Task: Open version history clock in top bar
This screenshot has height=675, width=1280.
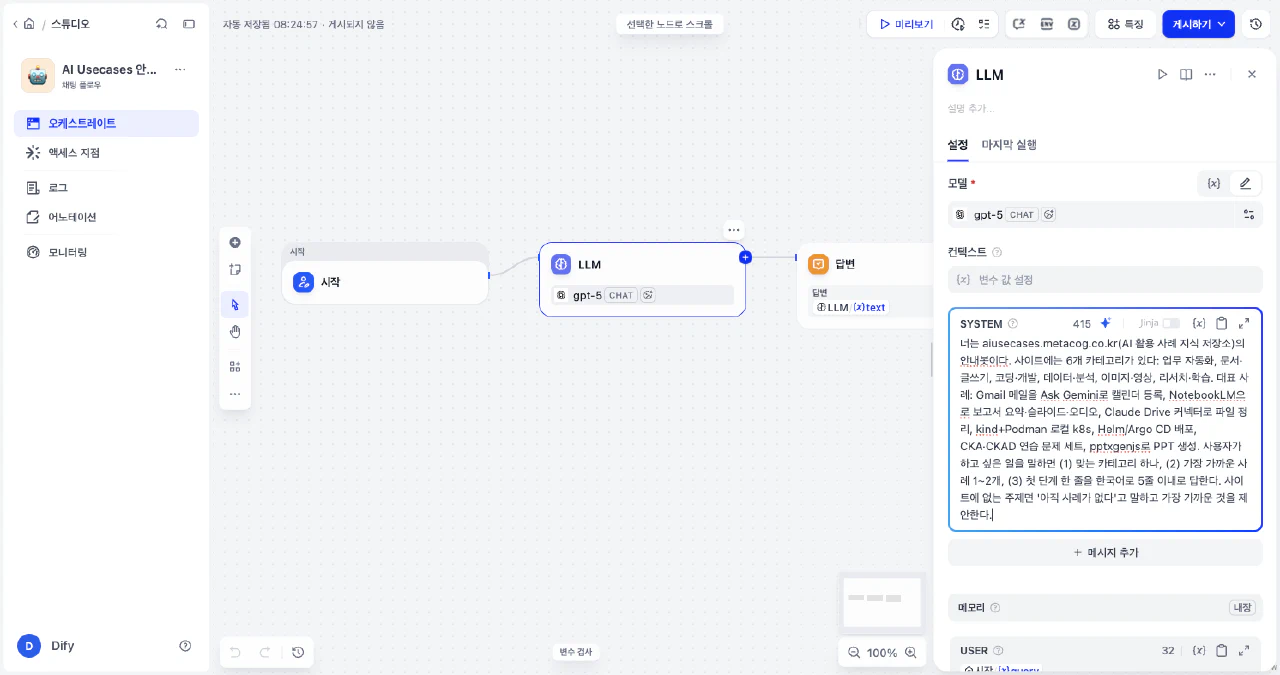Action: point(1256,24)
